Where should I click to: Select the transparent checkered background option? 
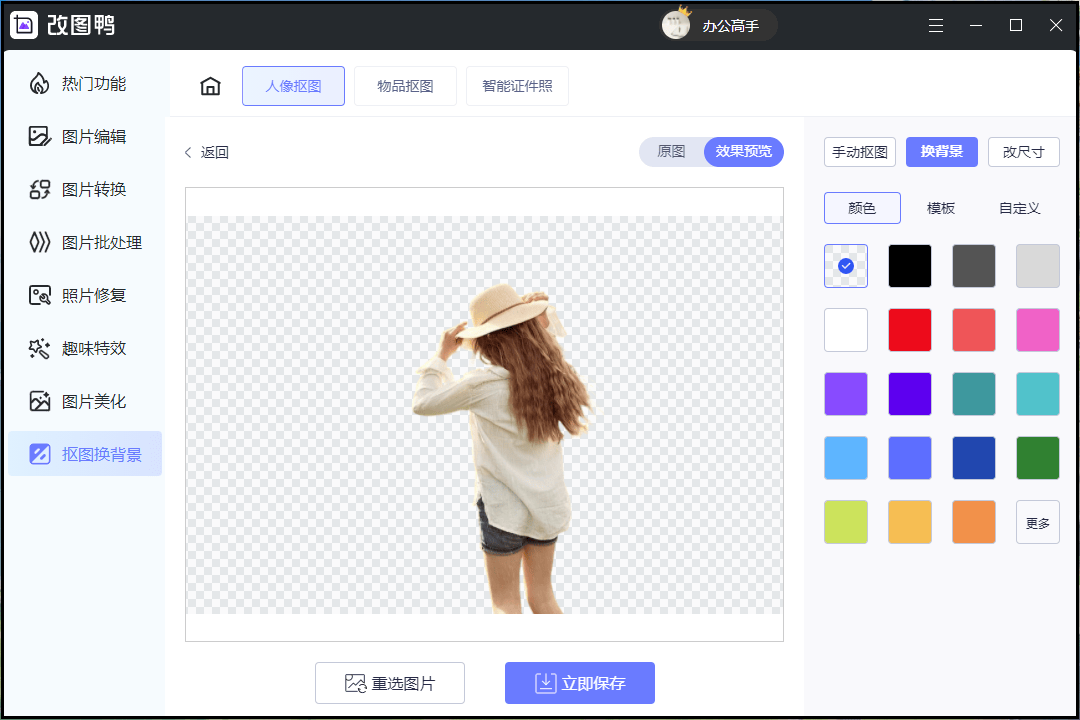846,266
